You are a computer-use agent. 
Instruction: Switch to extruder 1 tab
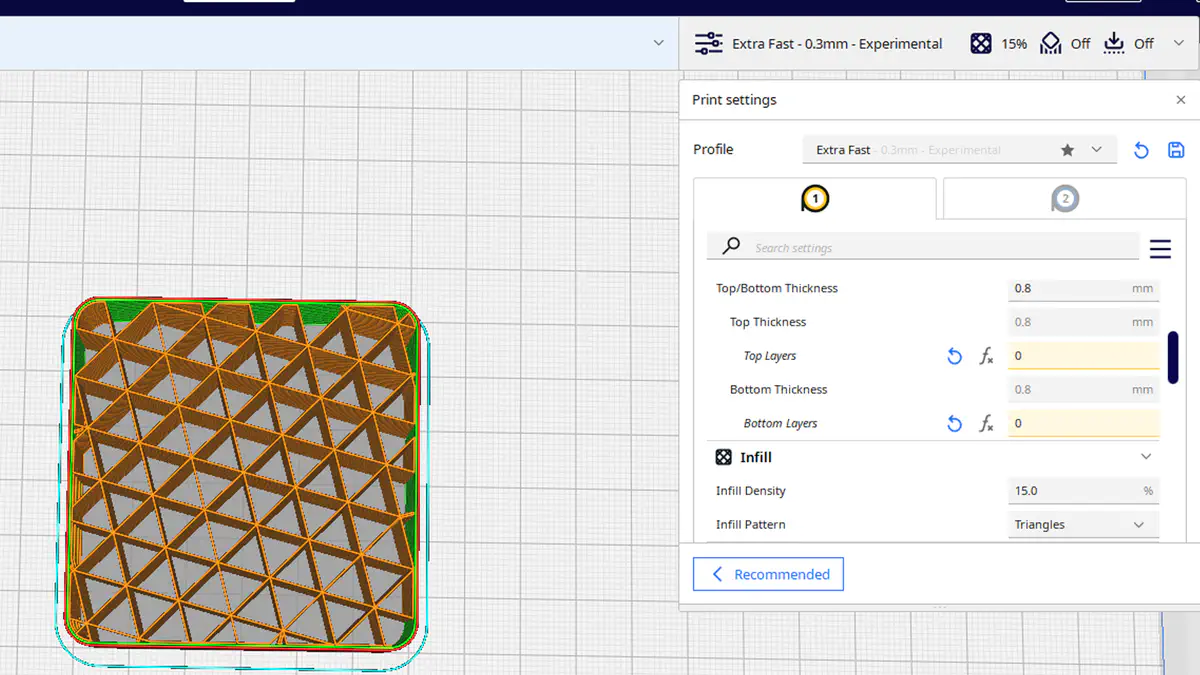click(x=815, y=199)
